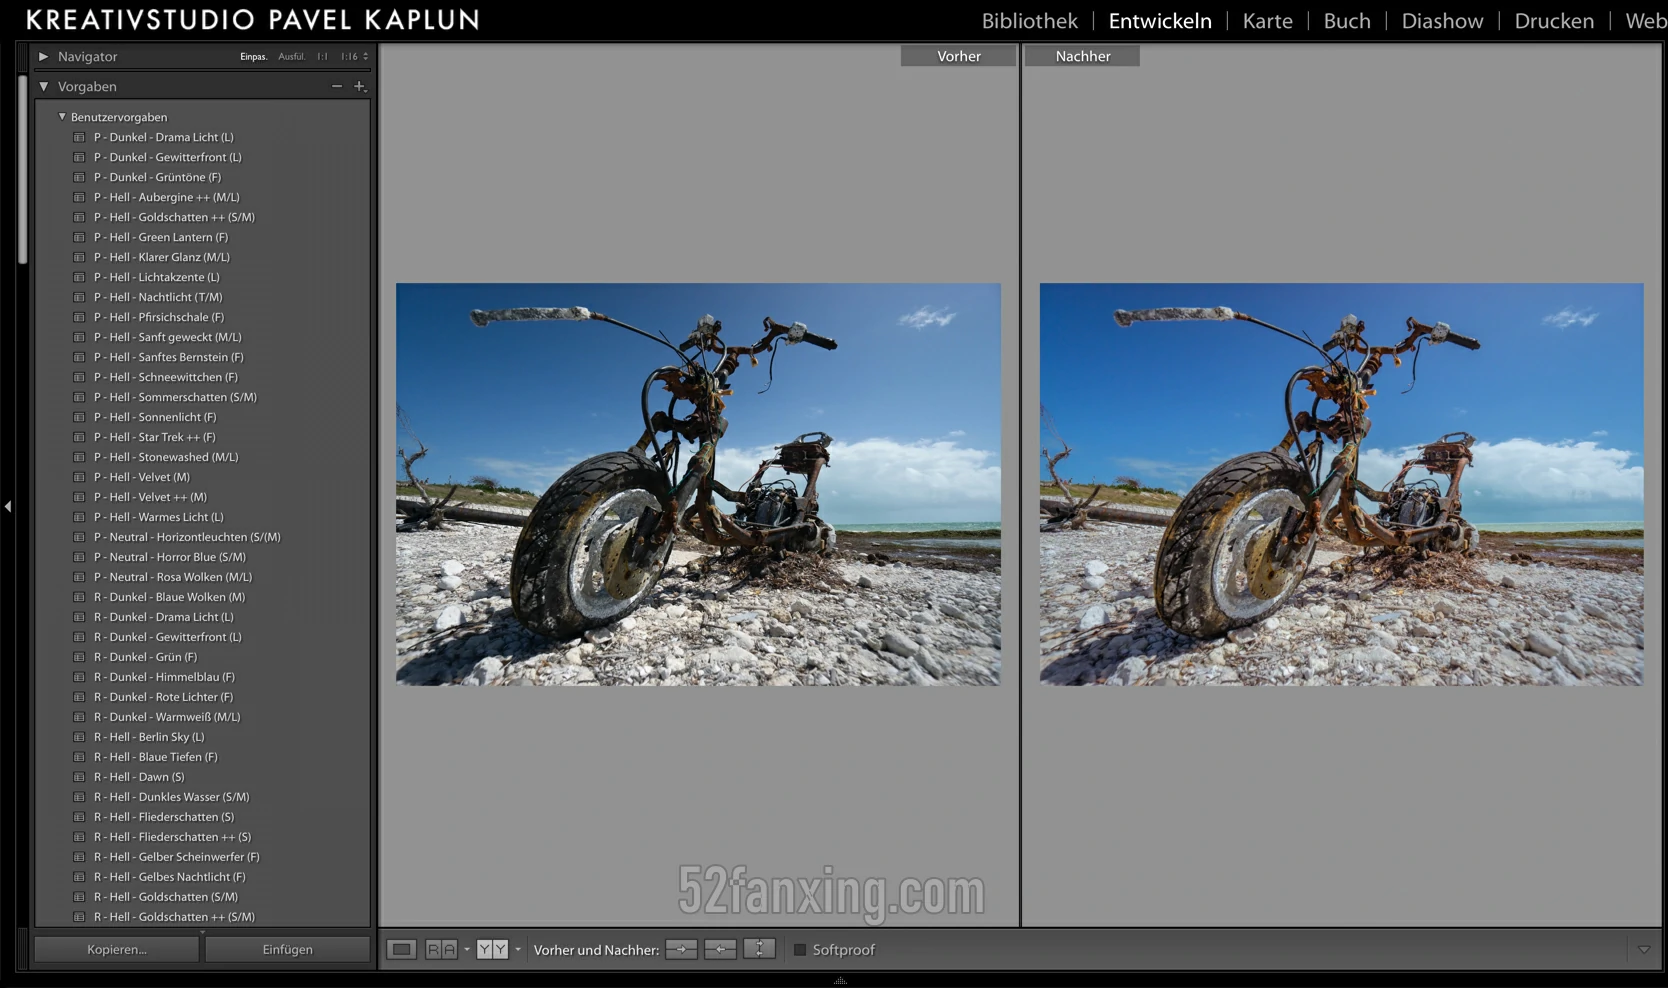Remove selected preset with minus icon

[337, 86]
